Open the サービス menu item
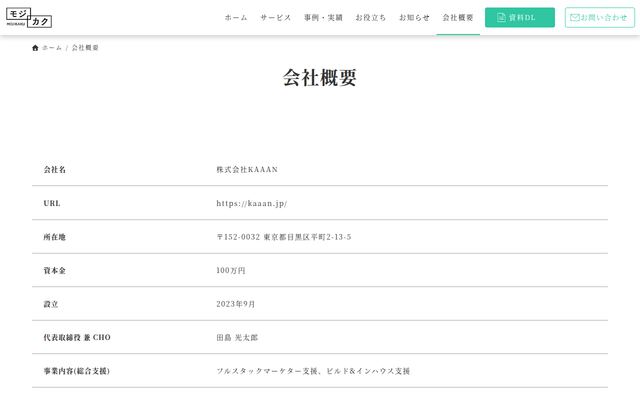Viewport: 640px width, 400px height. pos(276,18)
